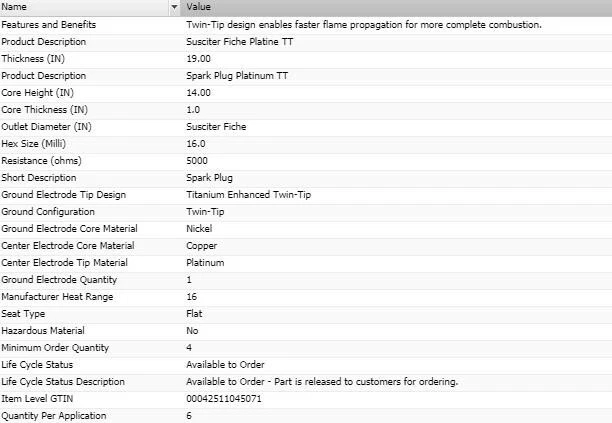
Task: Select the Thickness (IN) row name
Action: (x=33, y=59)
